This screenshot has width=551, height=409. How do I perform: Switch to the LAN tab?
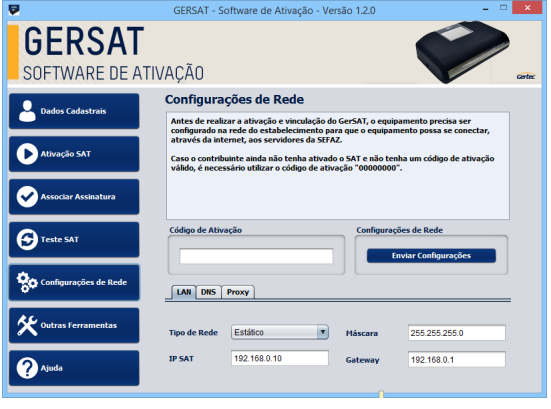tap(184, 292)
